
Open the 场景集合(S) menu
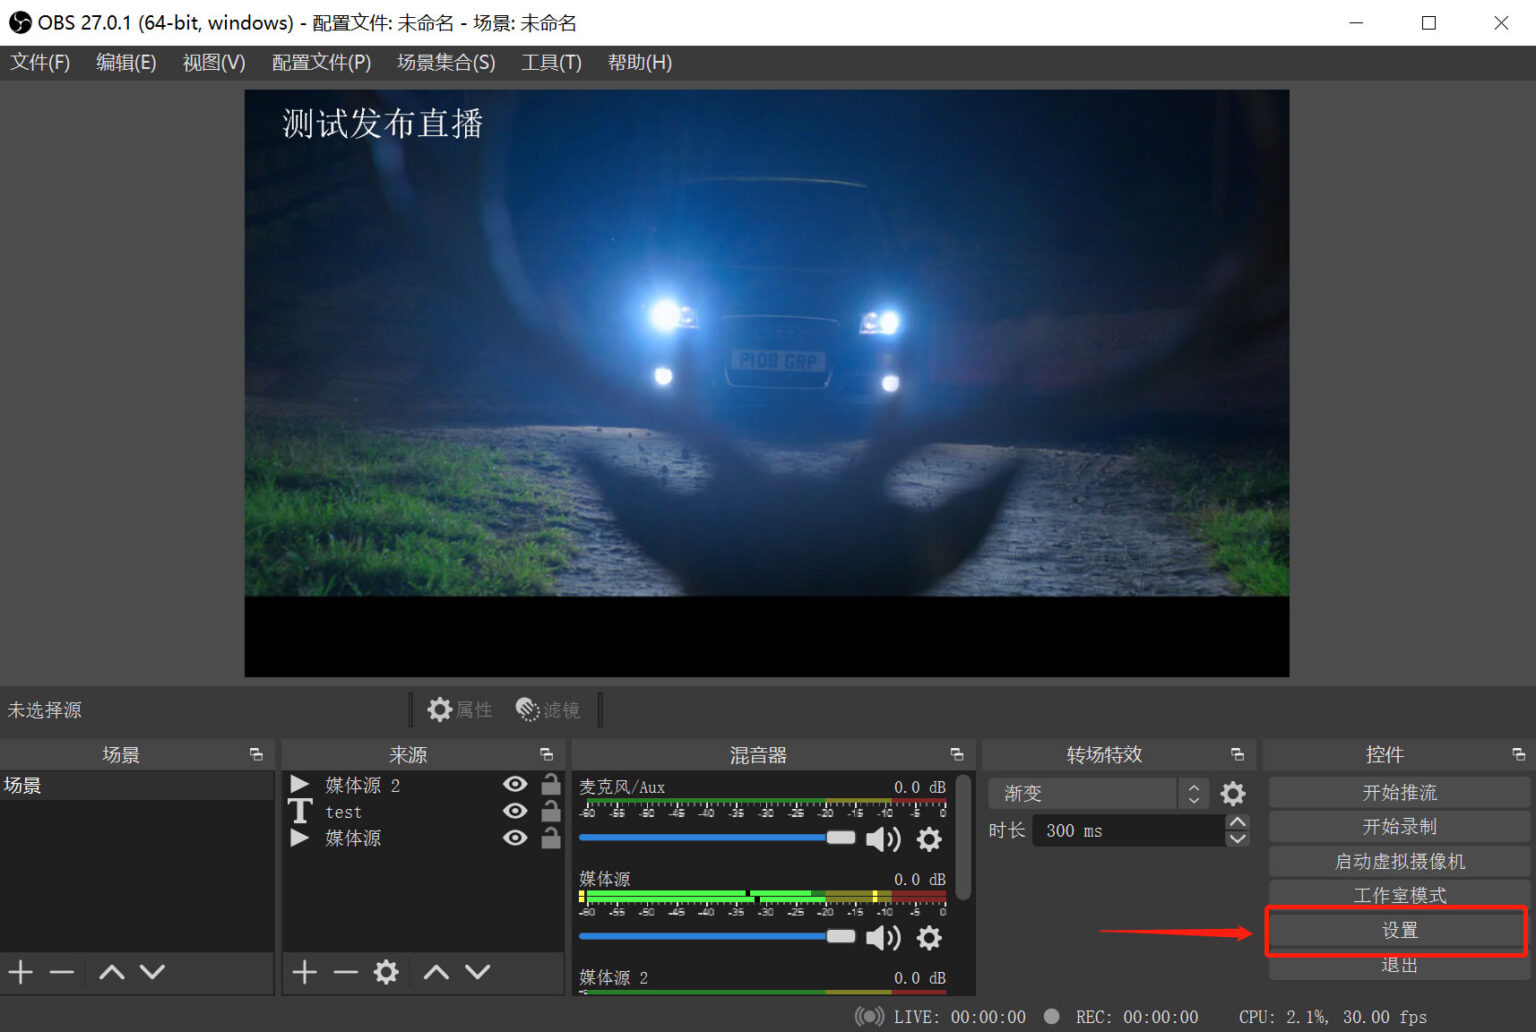pyautogui.click(x=446, y=62)
